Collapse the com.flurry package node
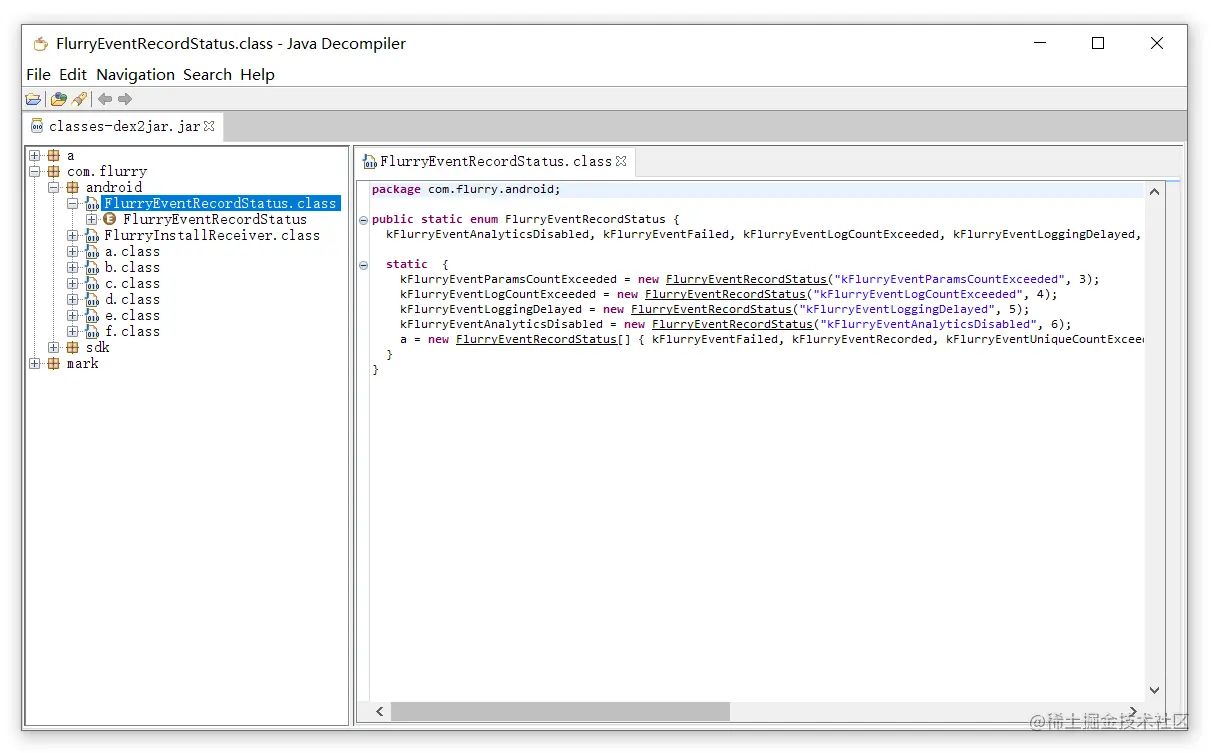Viewport: 1211px width, 753px height. click(x=35, y=172)
